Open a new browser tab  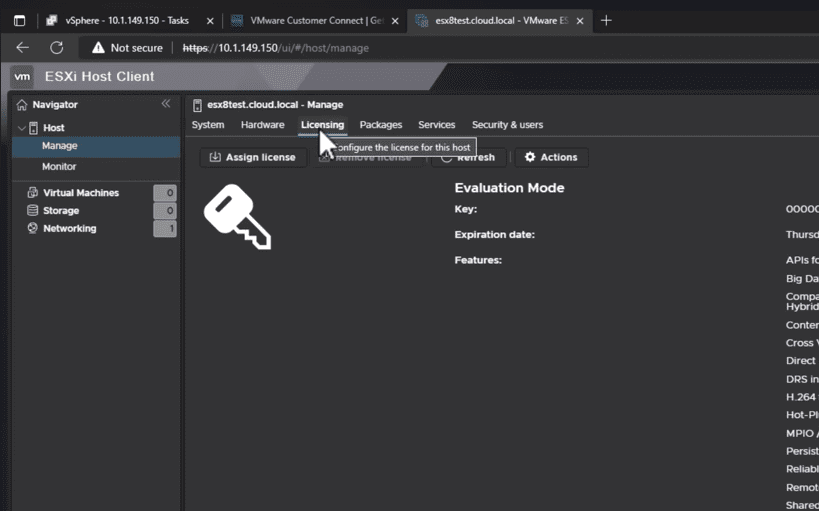pos(606,20)
